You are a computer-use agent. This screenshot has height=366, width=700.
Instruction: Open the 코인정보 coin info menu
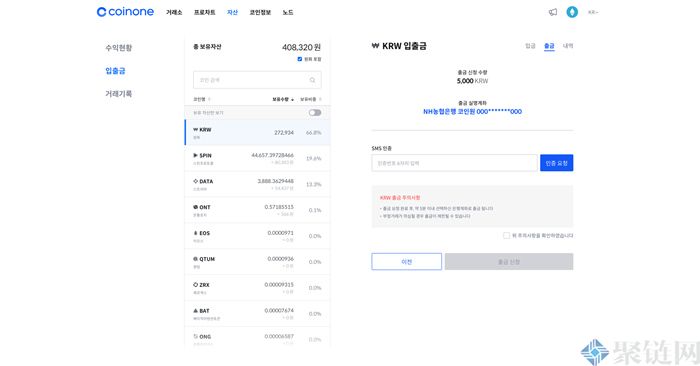pos(260,12)
